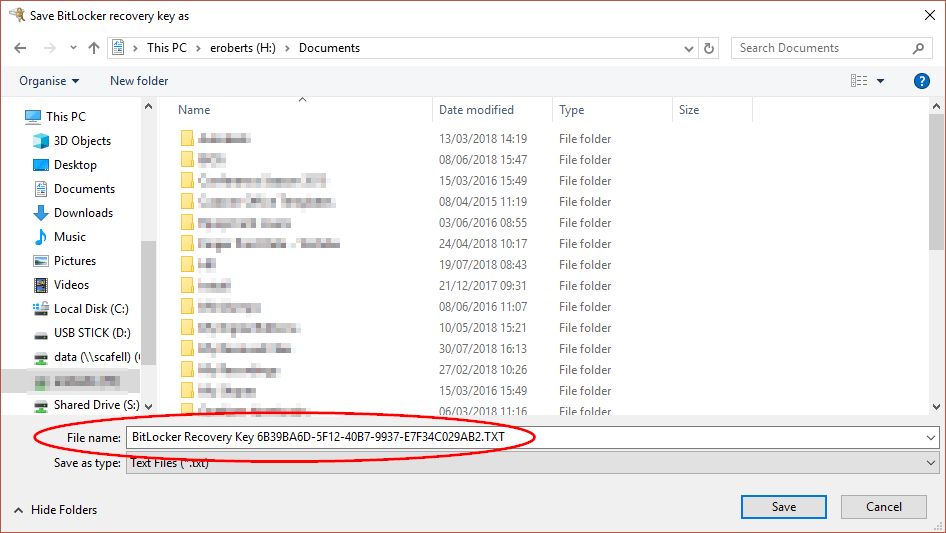Viewport: 946px width, 533px height.
Task: Change view with the view icon
Action: click(859, 81)
